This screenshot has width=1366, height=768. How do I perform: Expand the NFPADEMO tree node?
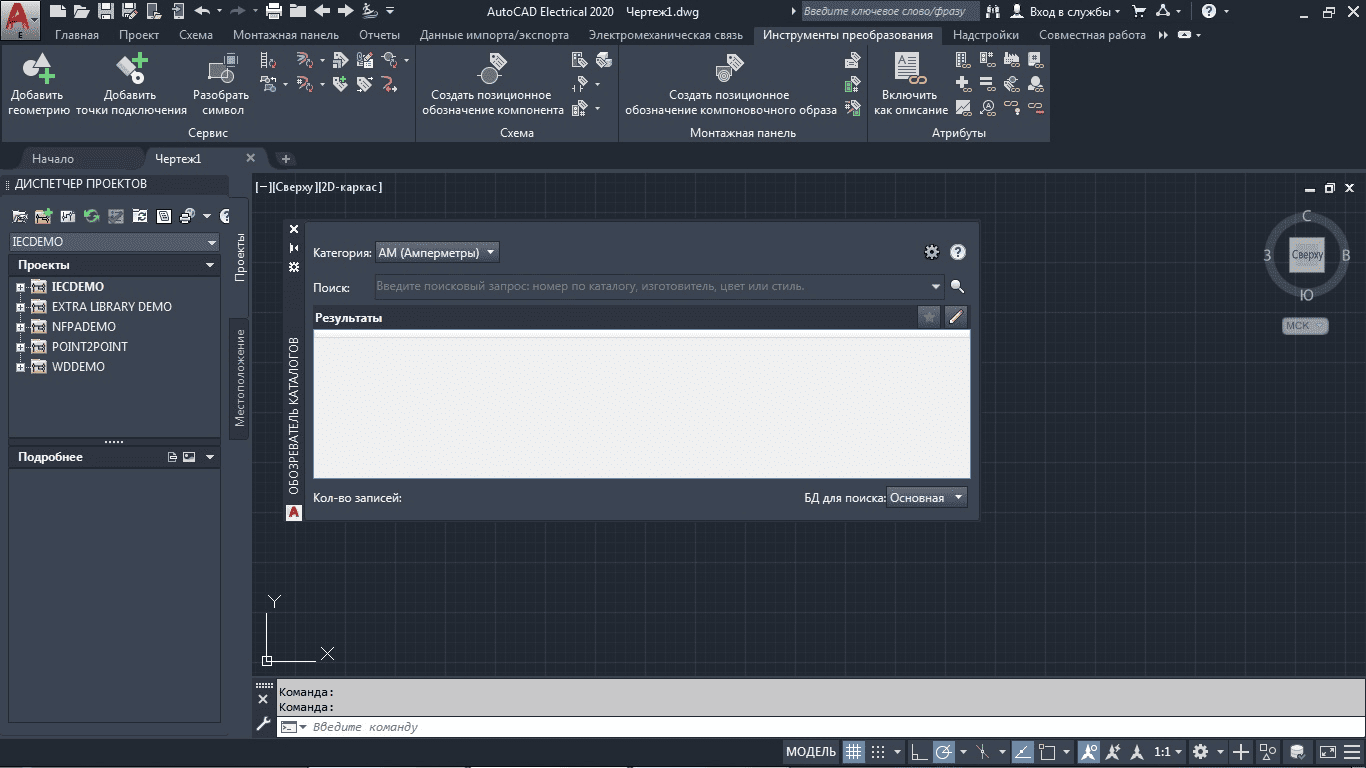pos(19,327)
